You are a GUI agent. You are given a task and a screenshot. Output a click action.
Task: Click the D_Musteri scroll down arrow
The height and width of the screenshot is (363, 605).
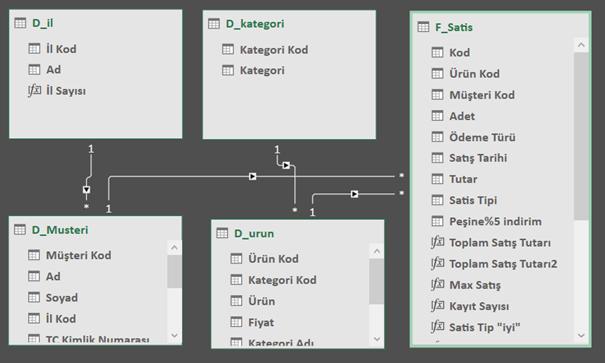coord(174,335)
